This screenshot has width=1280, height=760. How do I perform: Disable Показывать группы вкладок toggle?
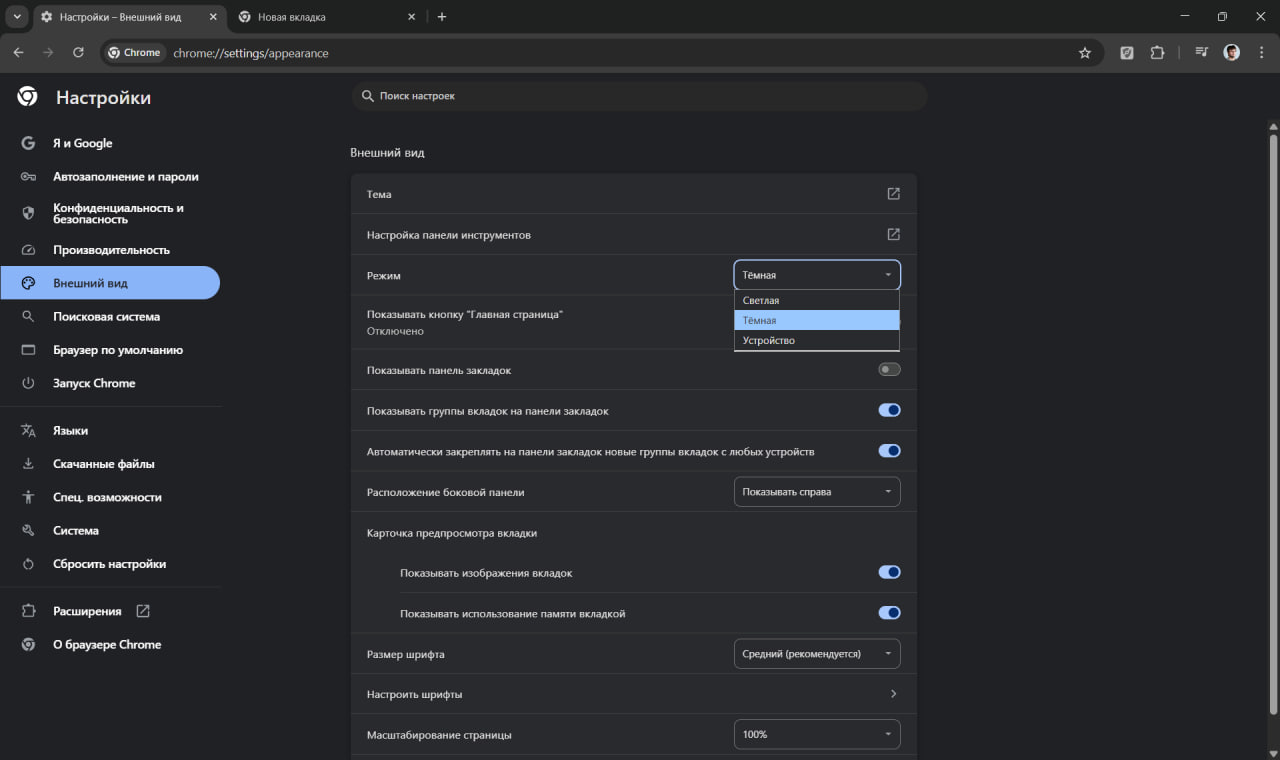(889, 411)
